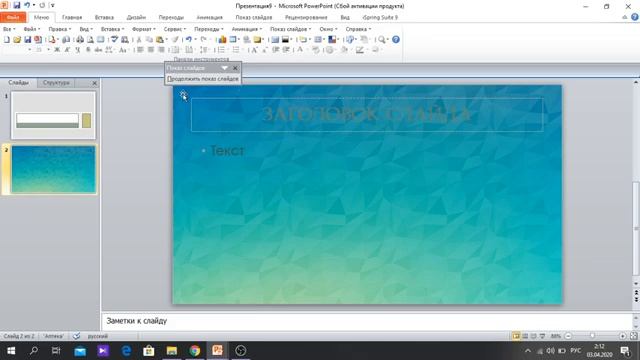Open the Все dropdown menu

point(9,29)
